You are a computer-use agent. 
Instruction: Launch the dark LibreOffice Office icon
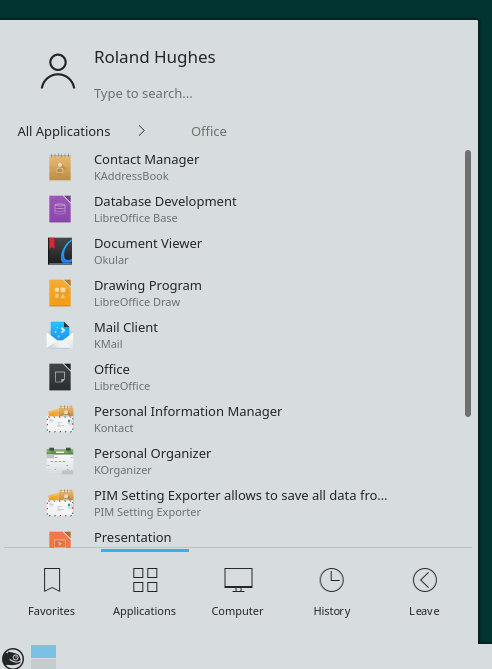60,377
